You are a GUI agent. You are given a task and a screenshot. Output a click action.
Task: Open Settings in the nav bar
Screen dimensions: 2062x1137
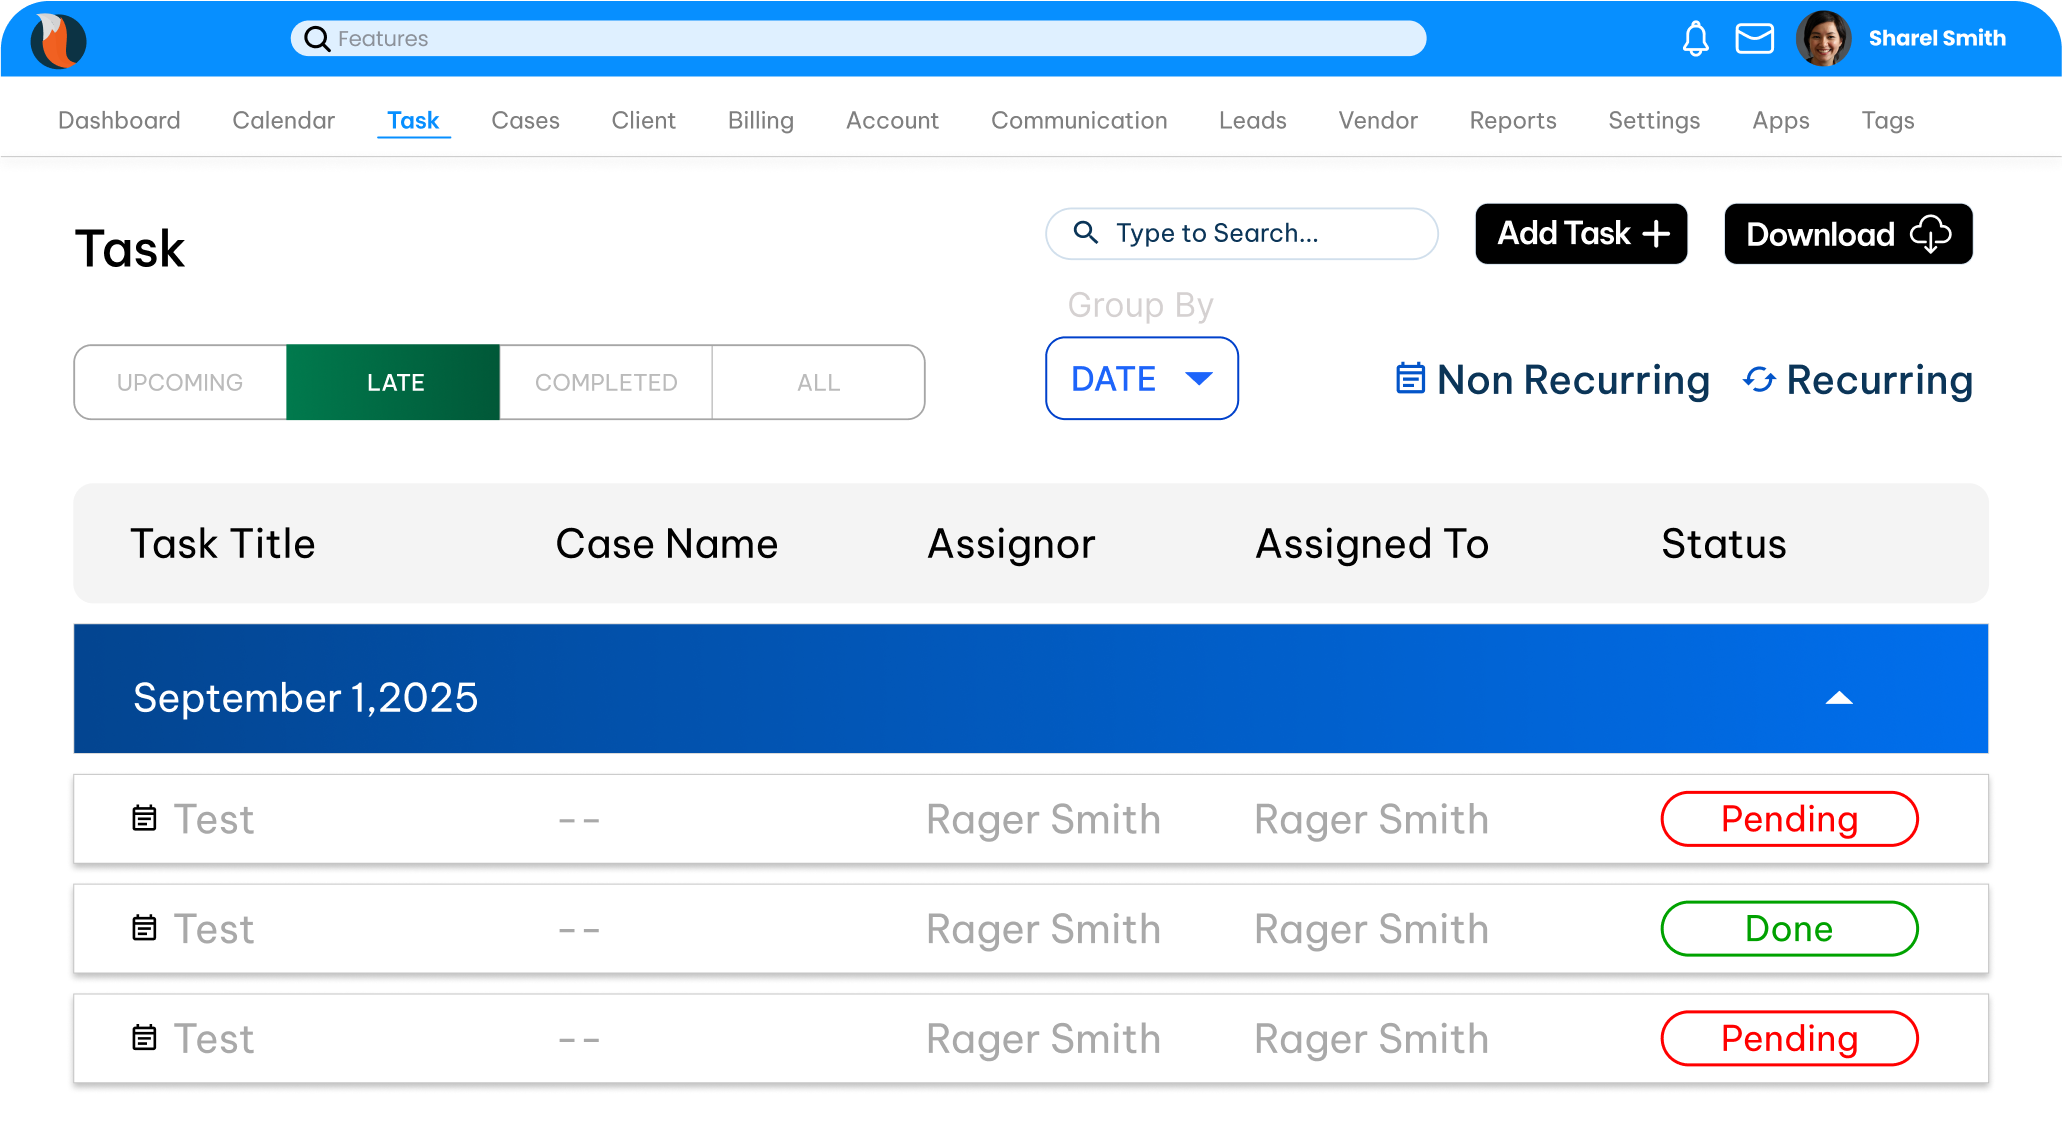pyautogui.click(x=1654, y=120)
